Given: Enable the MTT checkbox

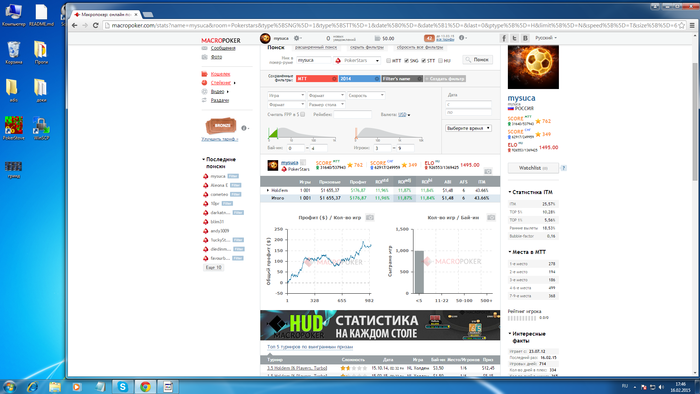Looking at the screenshot, I should tap(388, 61).
